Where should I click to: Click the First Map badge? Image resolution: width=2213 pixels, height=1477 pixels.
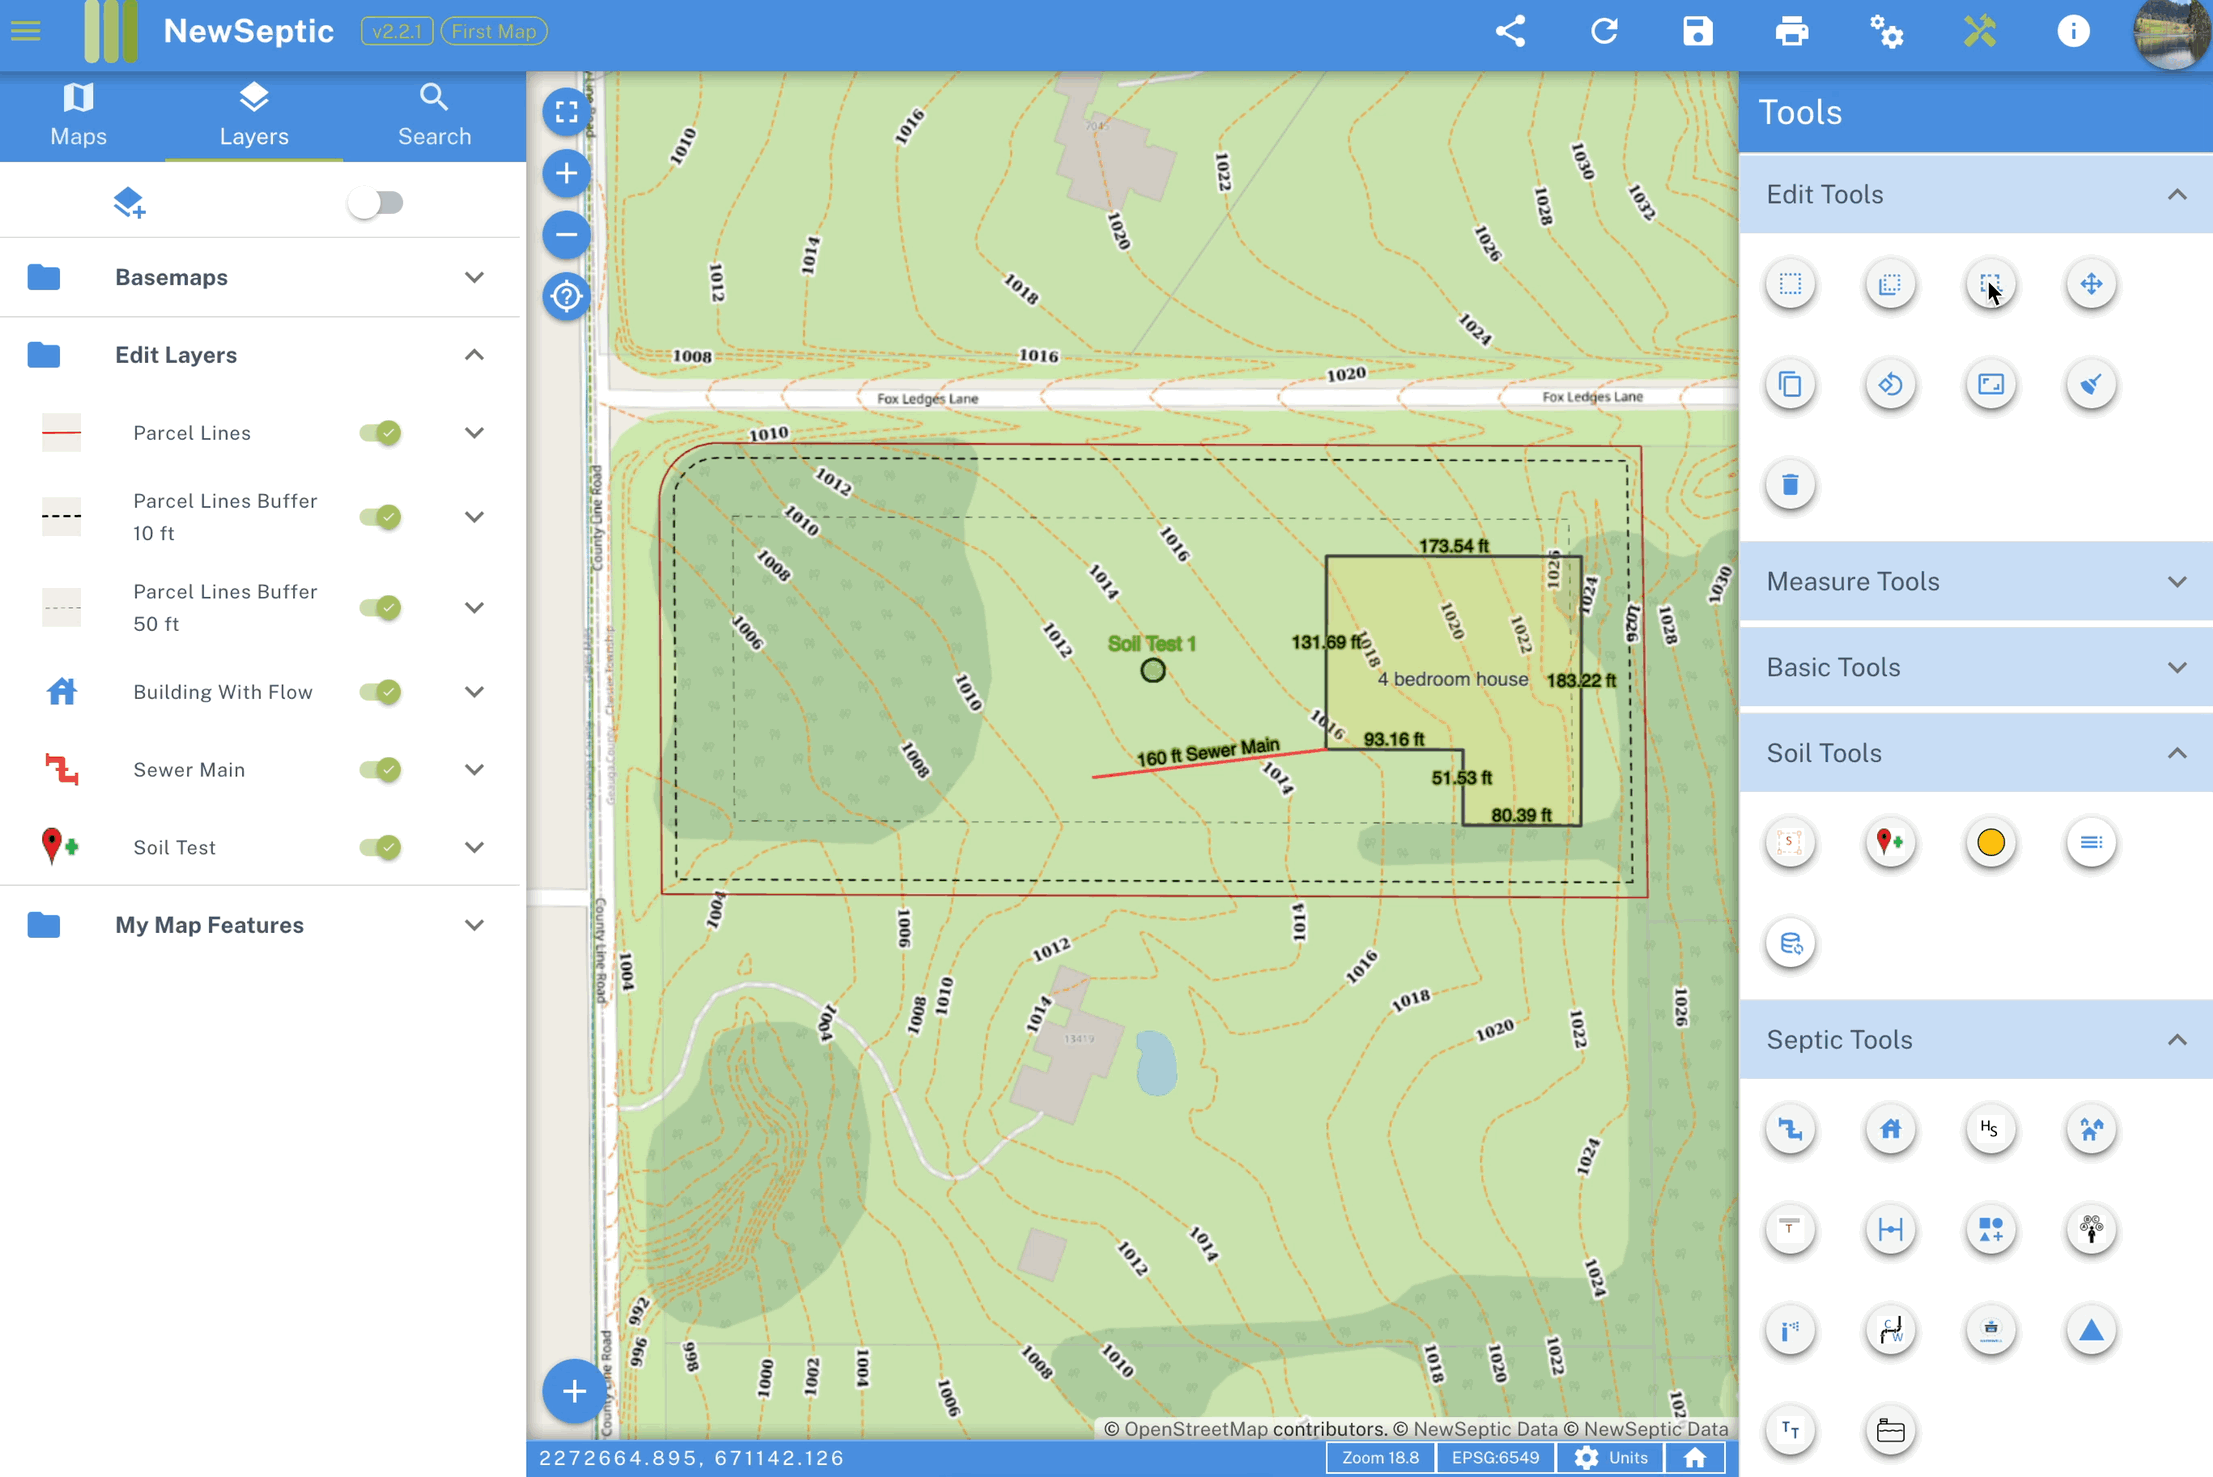pos(494,31)
